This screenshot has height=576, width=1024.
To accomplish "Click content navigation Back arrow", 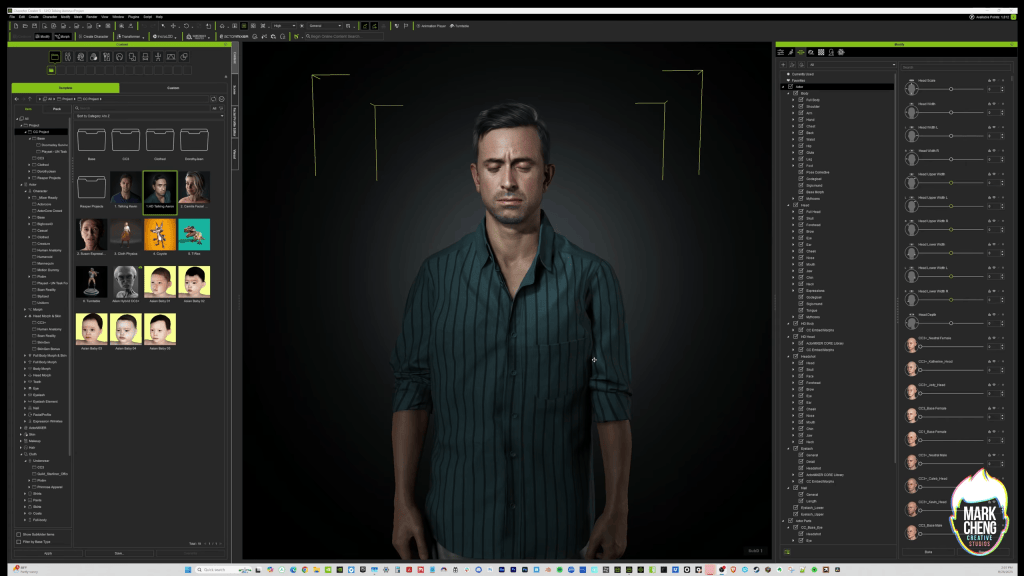I will pos(17,99).
